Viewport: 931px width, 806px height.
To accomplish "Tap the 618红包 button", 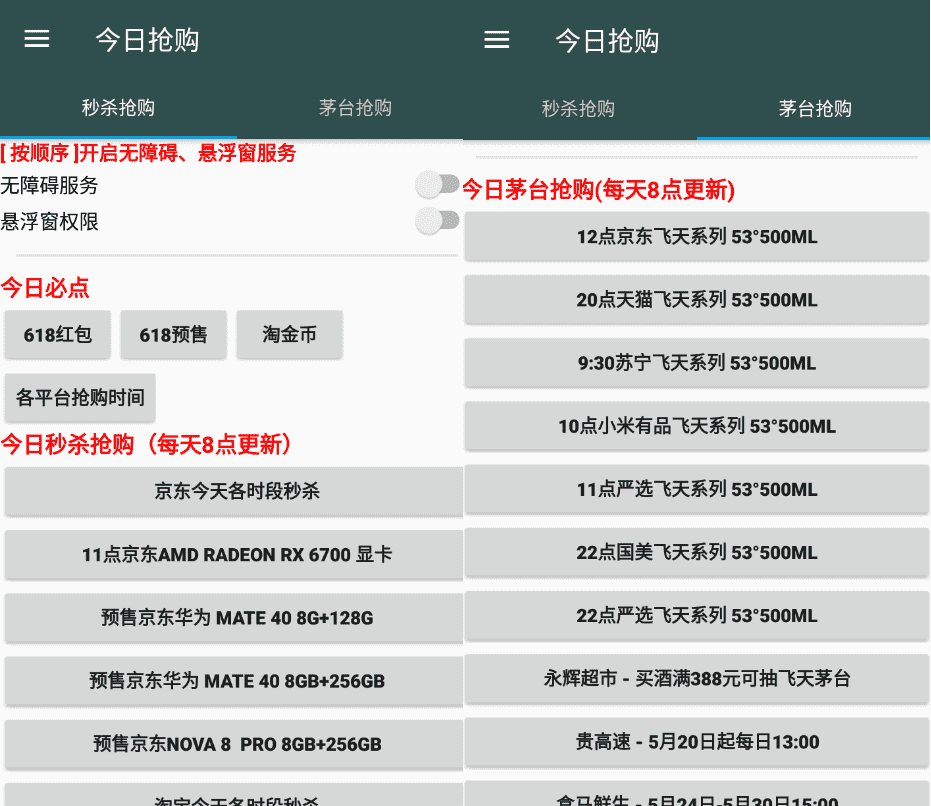I will [57, 335].
